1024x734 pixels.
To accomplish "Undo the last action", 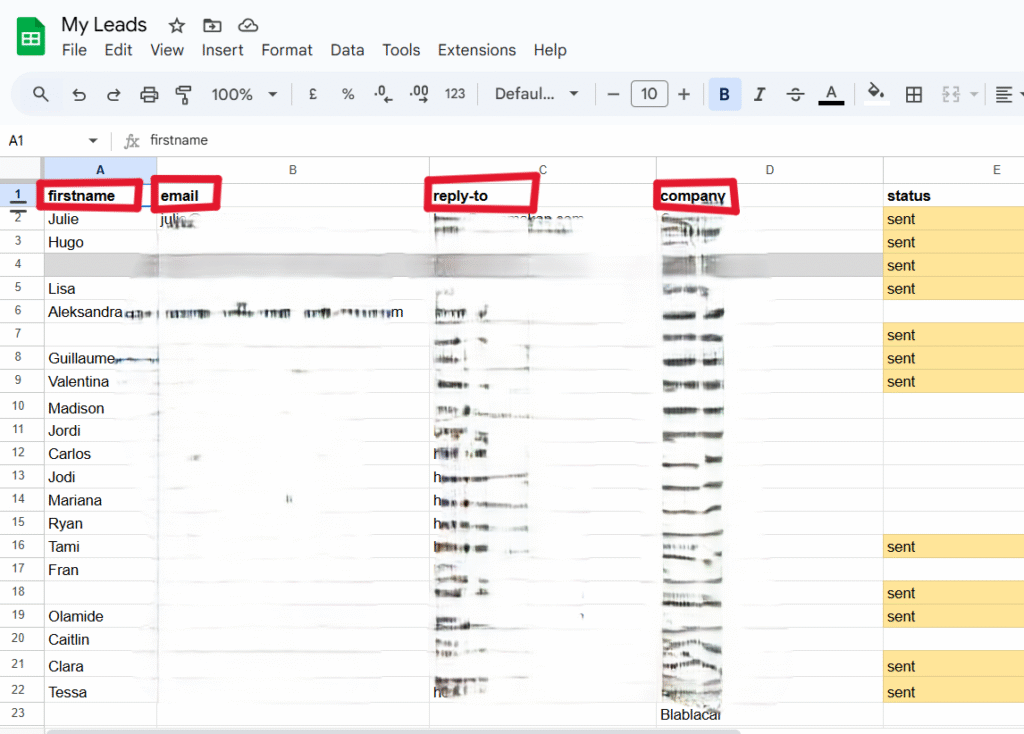I will click(x=78, y=93).
